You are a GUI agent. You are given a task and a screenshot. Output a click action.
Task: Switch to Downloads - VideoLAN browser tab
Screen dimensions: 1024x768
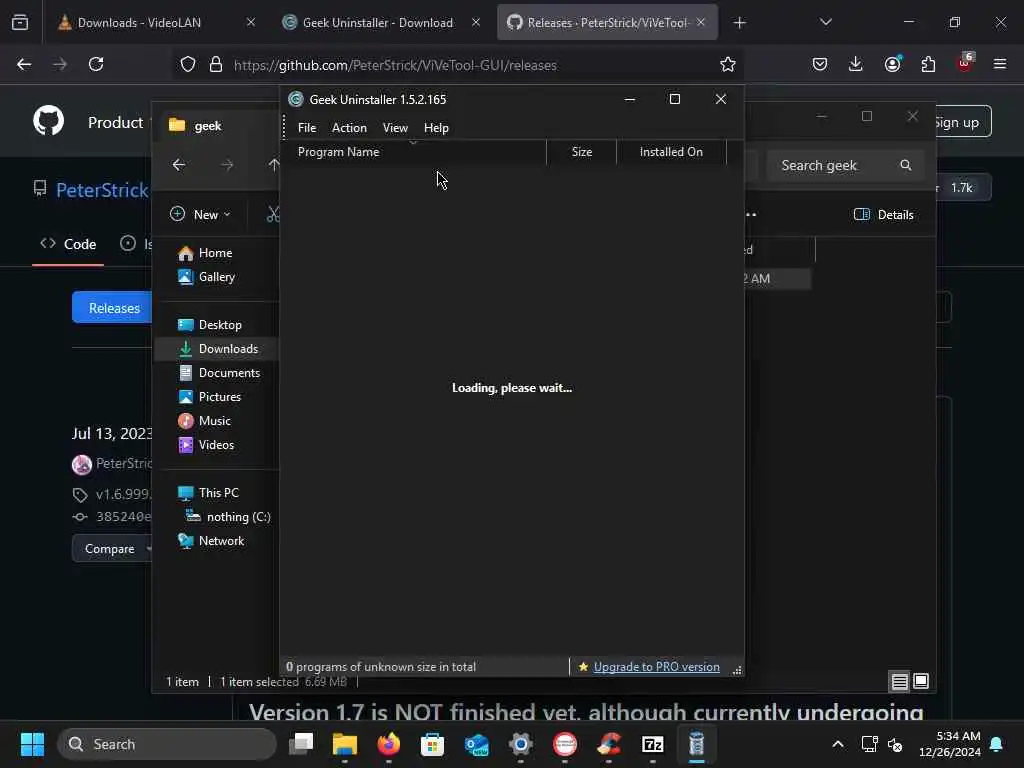click(155, 23)
